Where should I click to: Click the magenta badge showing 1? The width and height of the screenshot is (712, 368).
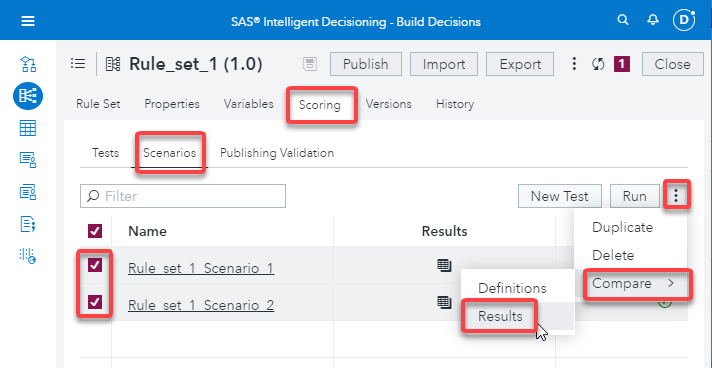coord(622,64)
